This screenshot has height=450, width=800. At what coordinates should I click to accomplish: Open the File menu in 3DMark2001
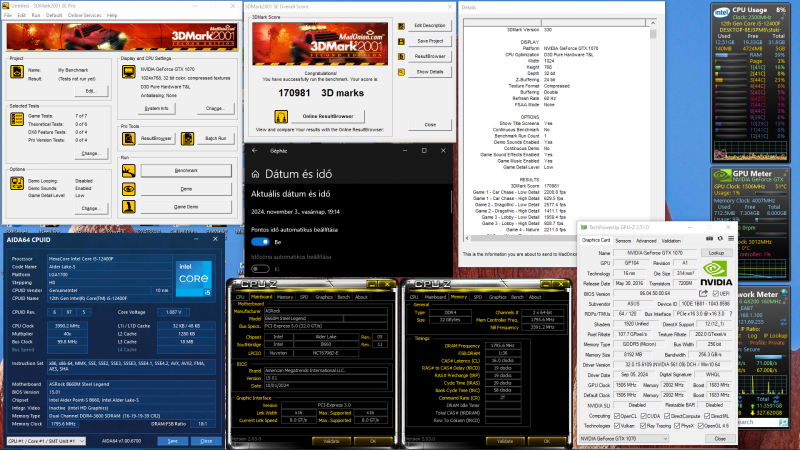click(8, 15)
